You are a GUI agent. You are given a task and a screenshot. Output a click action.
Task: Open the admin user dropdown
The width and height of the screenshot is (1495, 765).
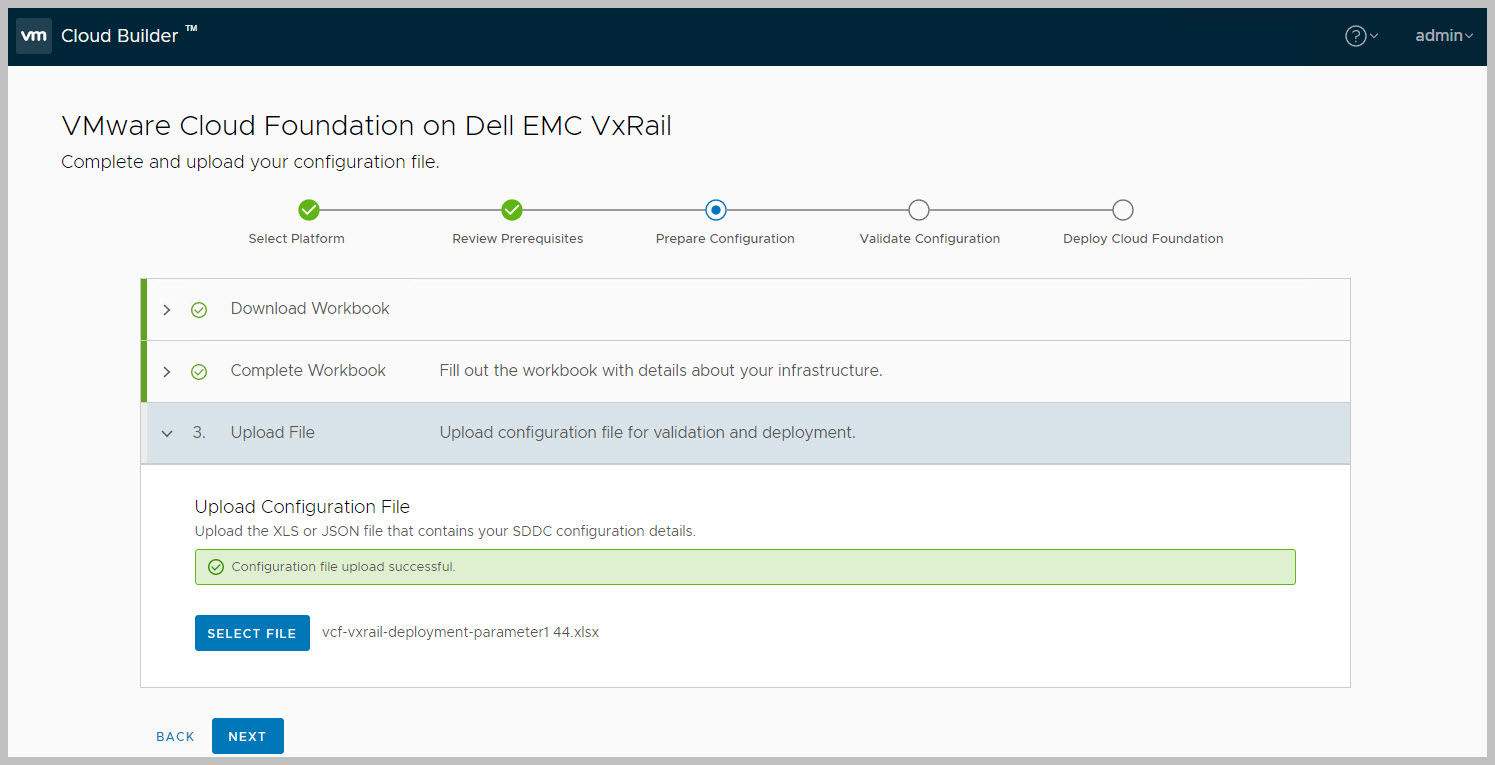1444,36
